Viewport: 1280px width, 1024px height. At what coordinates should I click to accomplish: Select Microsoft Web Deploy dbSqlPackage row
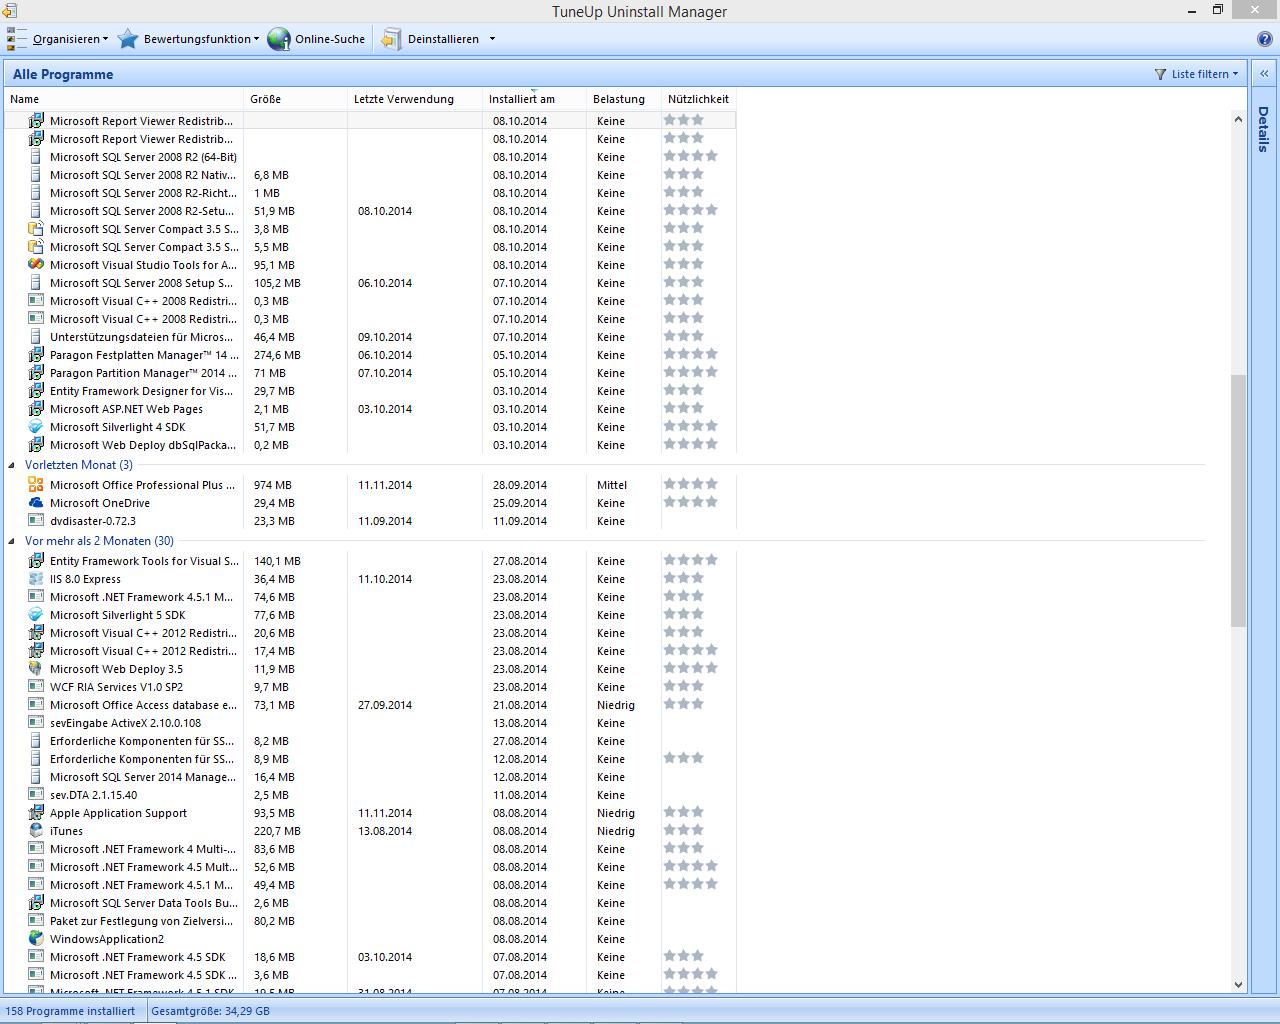tap(370, 445)
